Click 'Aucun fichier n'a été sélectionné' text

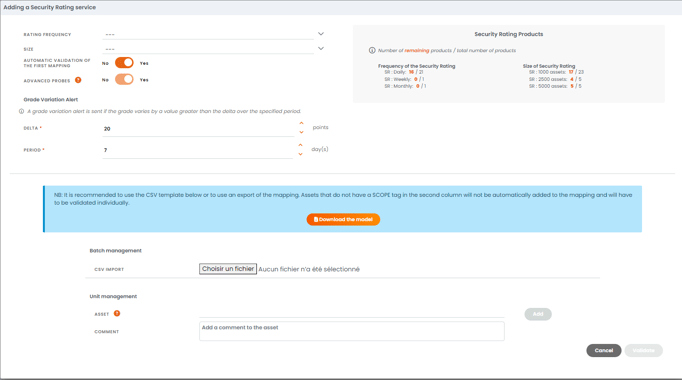(309, 270)
